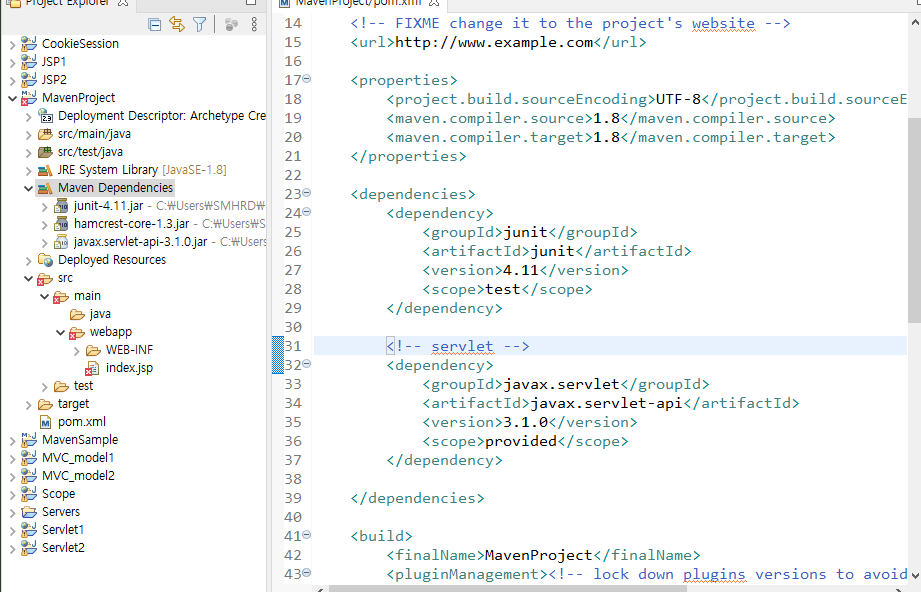Click the editor scroll-up arrow

(x=915, y=22)
